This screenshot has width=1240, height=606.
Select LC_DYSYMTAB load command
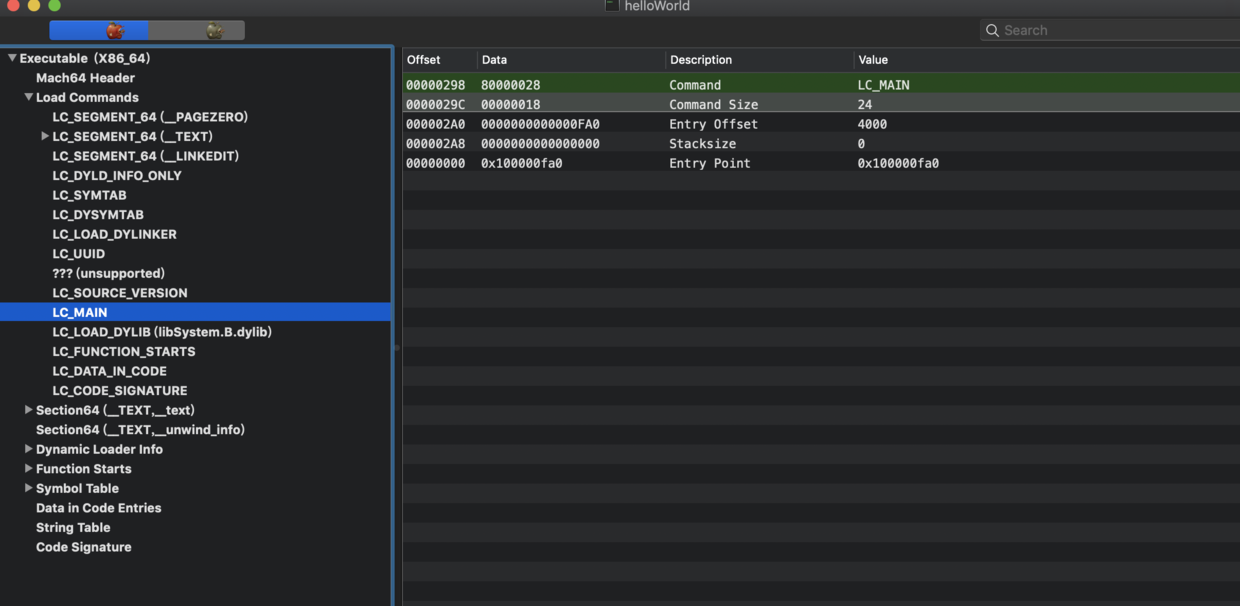point(98,214)
